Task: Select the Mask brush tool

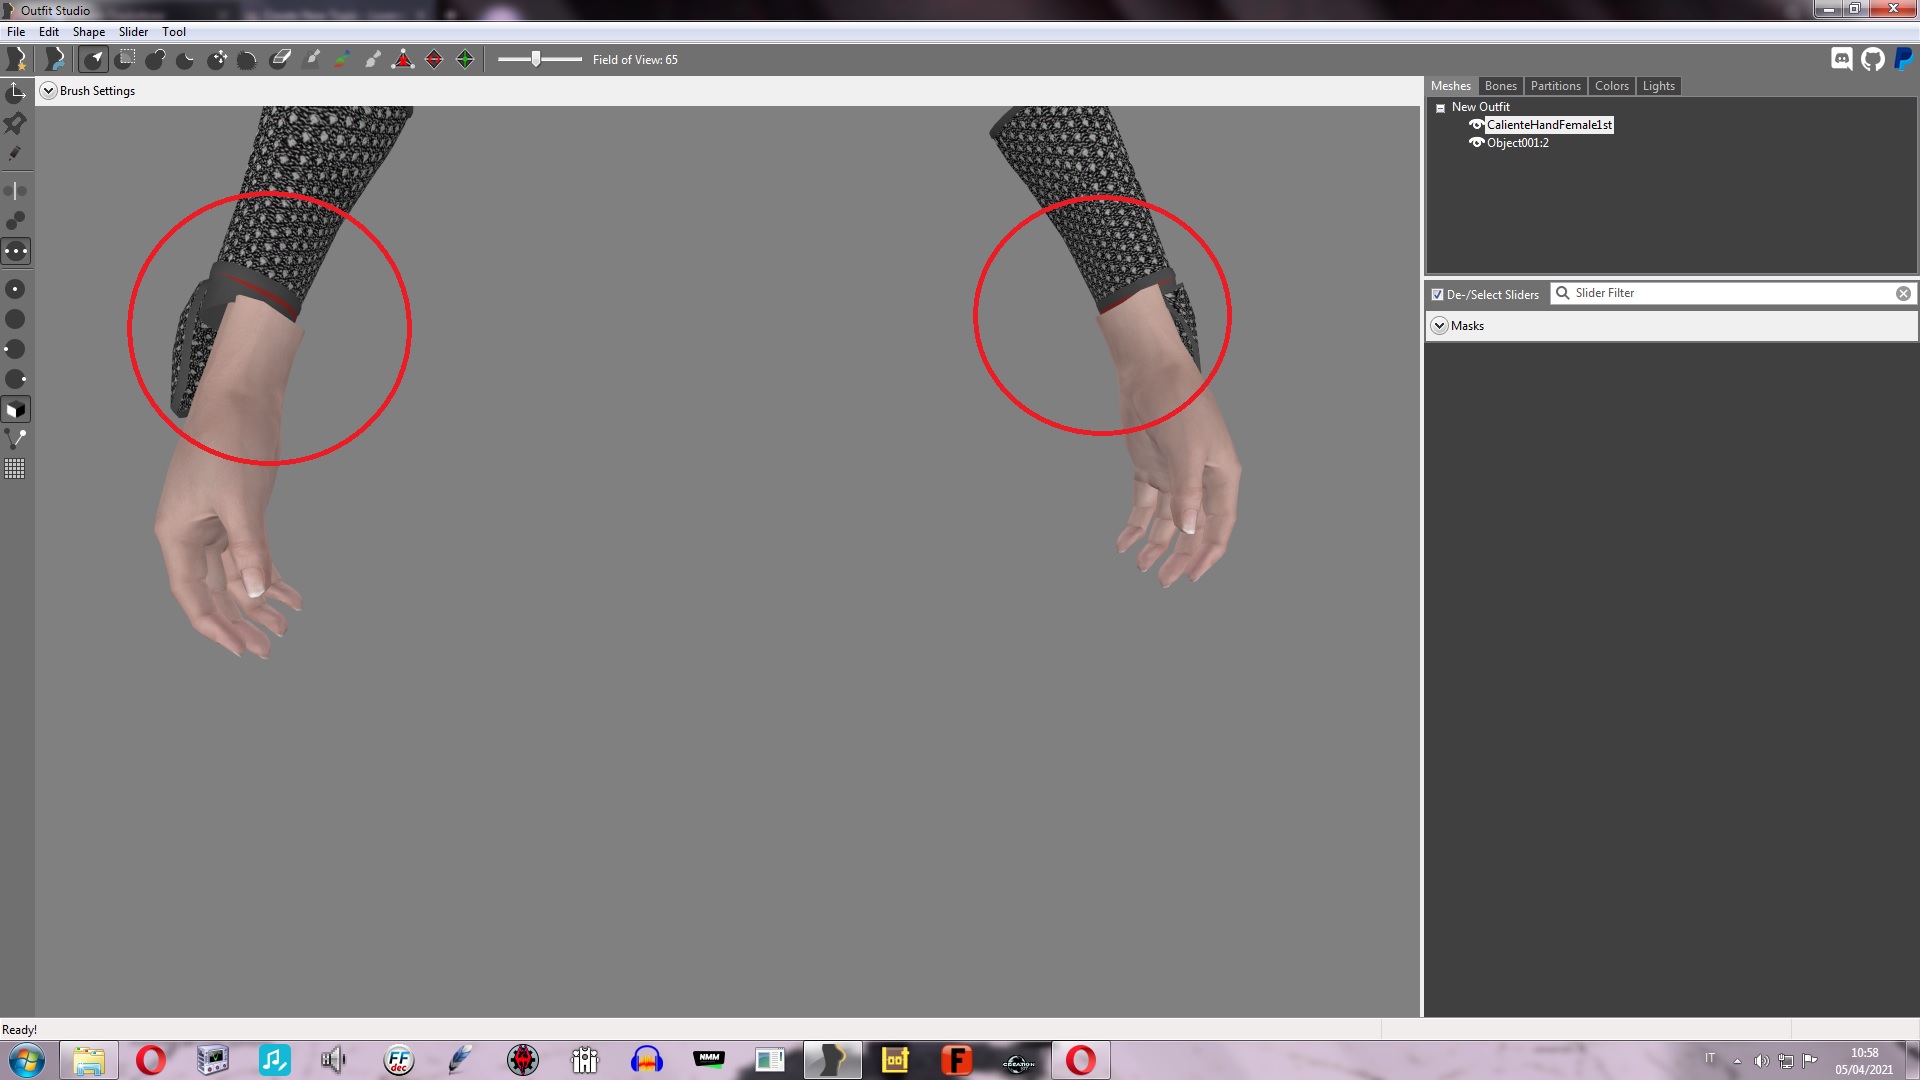Action: pyautogui.click(x=125, y=59)
